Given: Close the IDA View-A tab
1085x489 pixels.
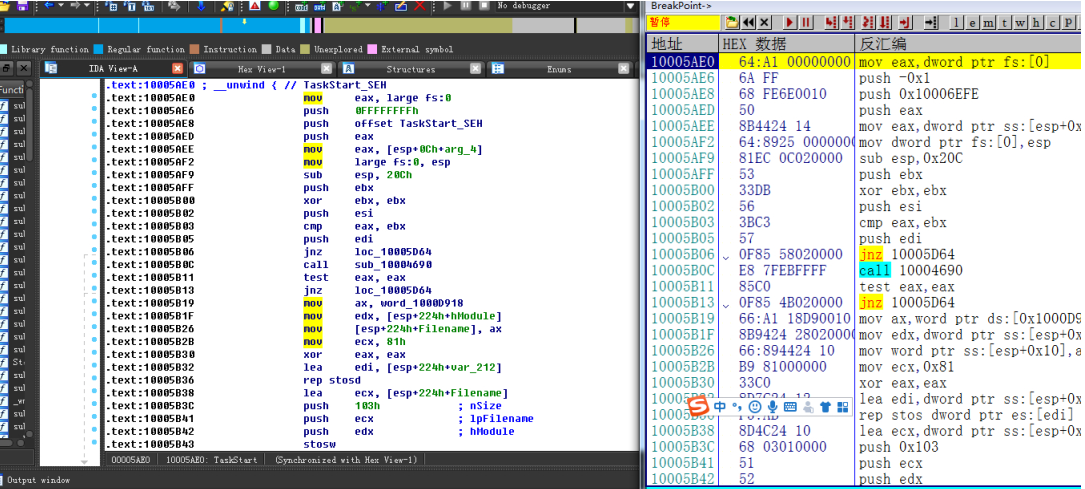Looking at the screenshot, I should (177, 69).
